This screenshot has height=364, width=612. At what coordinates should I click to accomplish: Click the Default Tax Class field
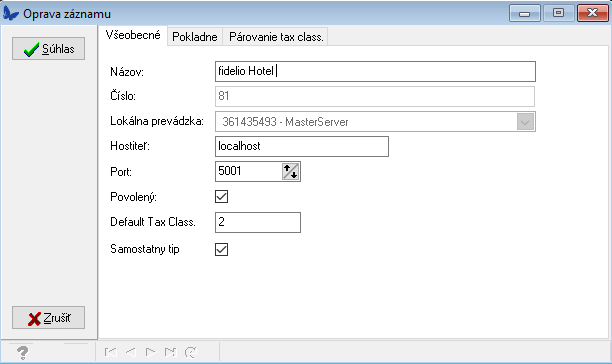(x=258, y=222)
